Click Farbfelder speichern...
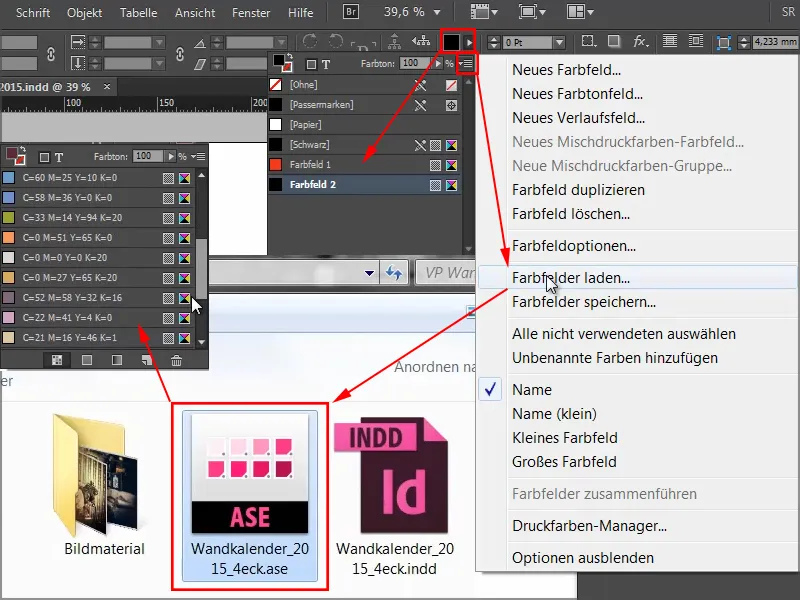800x600 pixels. (584, 302)
